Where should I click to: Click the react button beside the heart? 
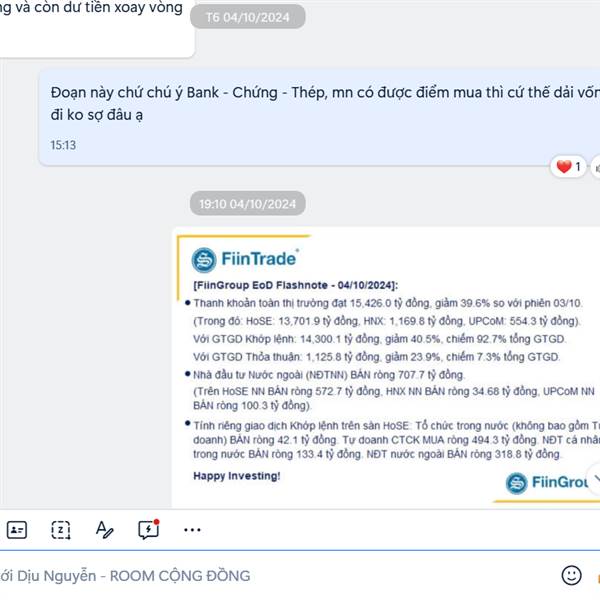[596, 167]
